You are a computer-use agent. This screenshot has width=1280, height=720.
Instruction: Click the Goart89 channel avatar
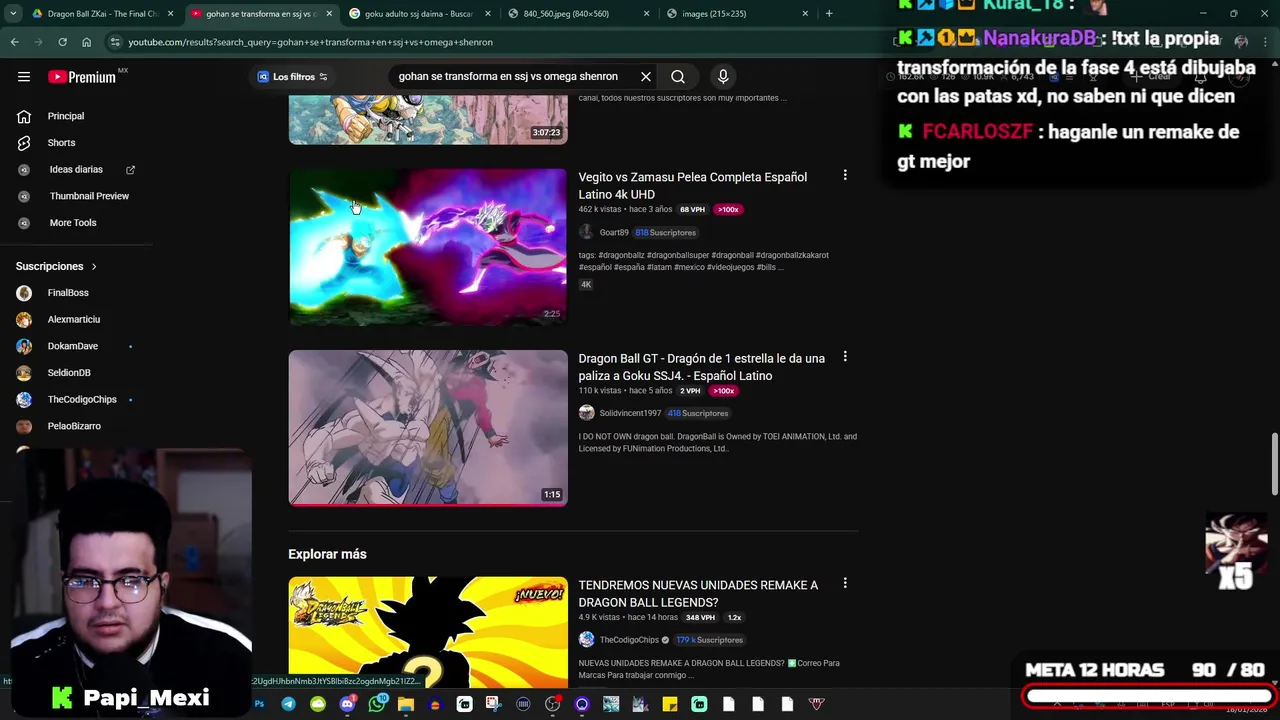[x=586, y=232]
